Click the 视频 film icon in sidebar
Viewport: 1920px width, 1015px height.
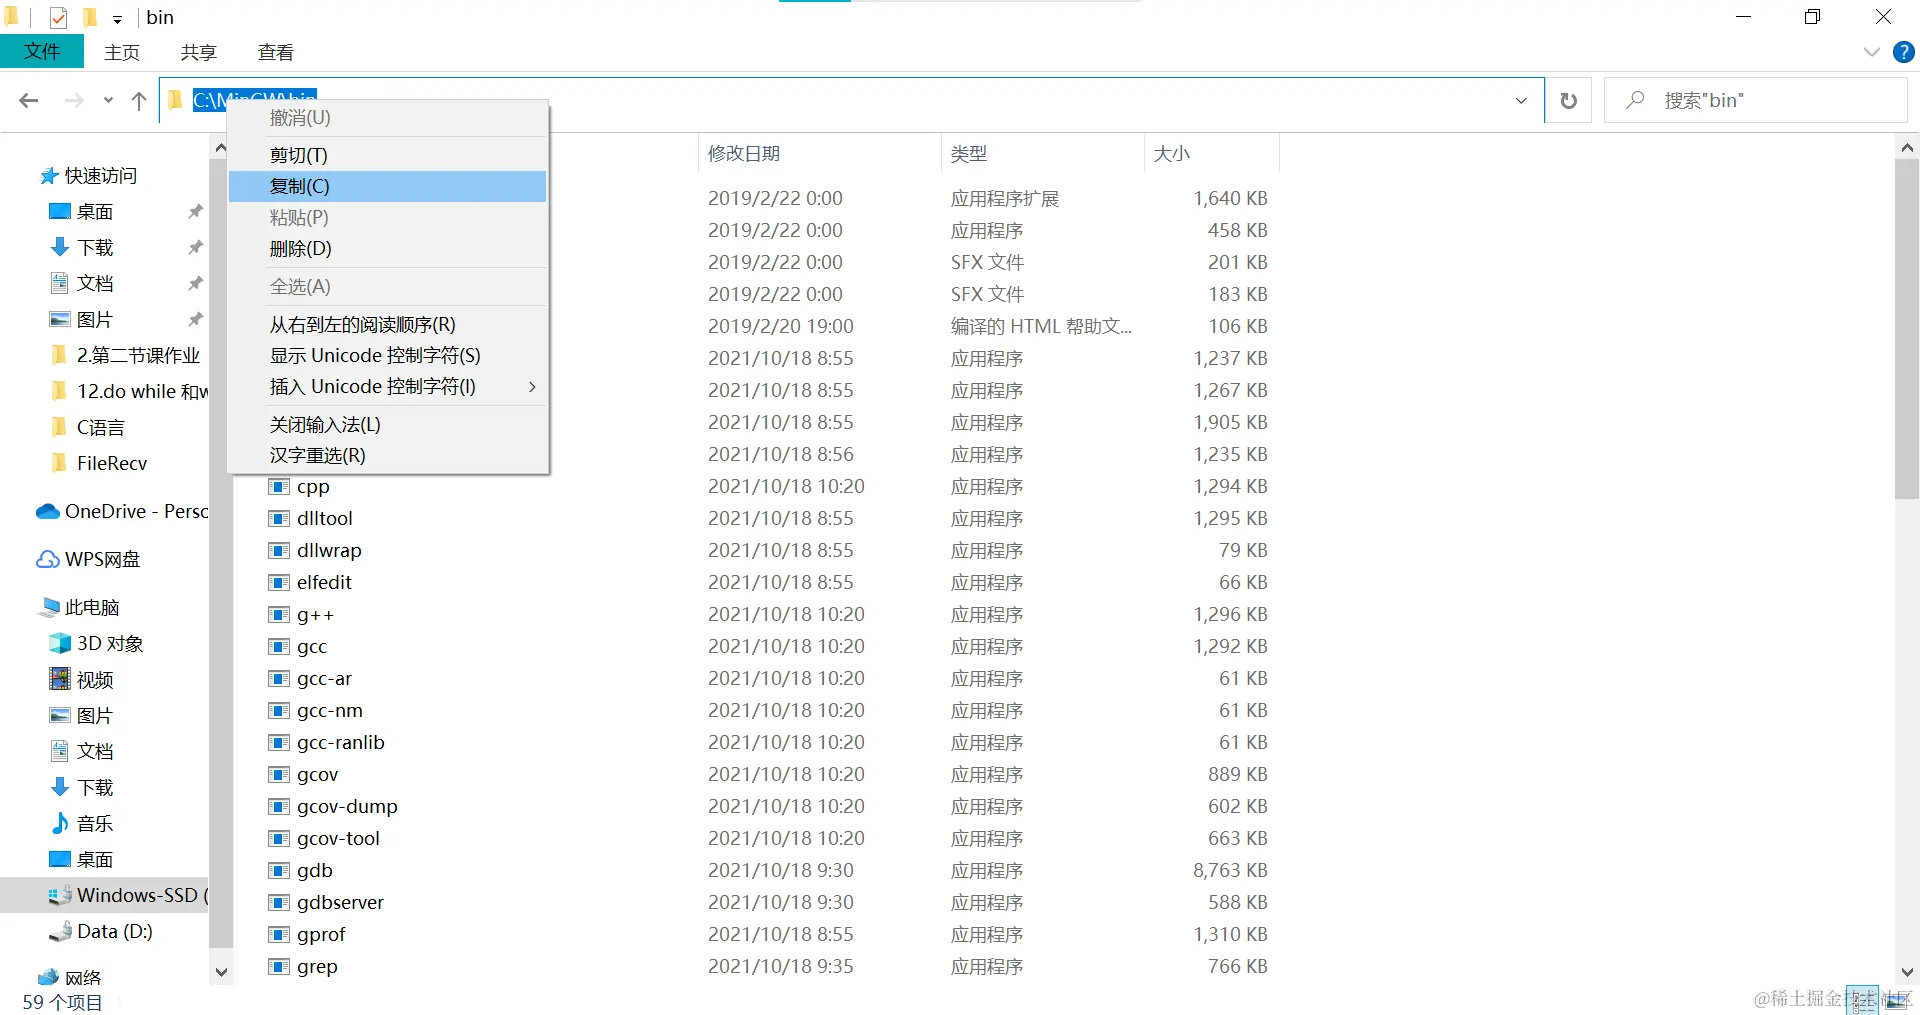point(60,679)
